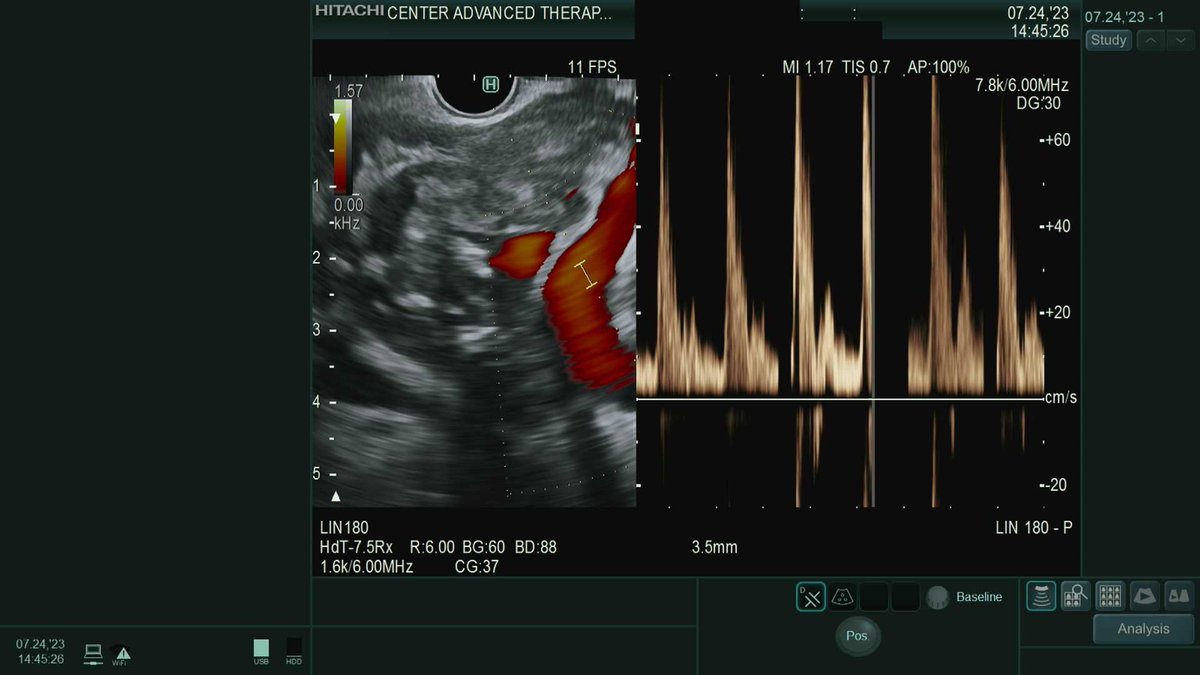Open the image search review icon
Viewport: 1200px width, 675px height.
pos(1075,596)
